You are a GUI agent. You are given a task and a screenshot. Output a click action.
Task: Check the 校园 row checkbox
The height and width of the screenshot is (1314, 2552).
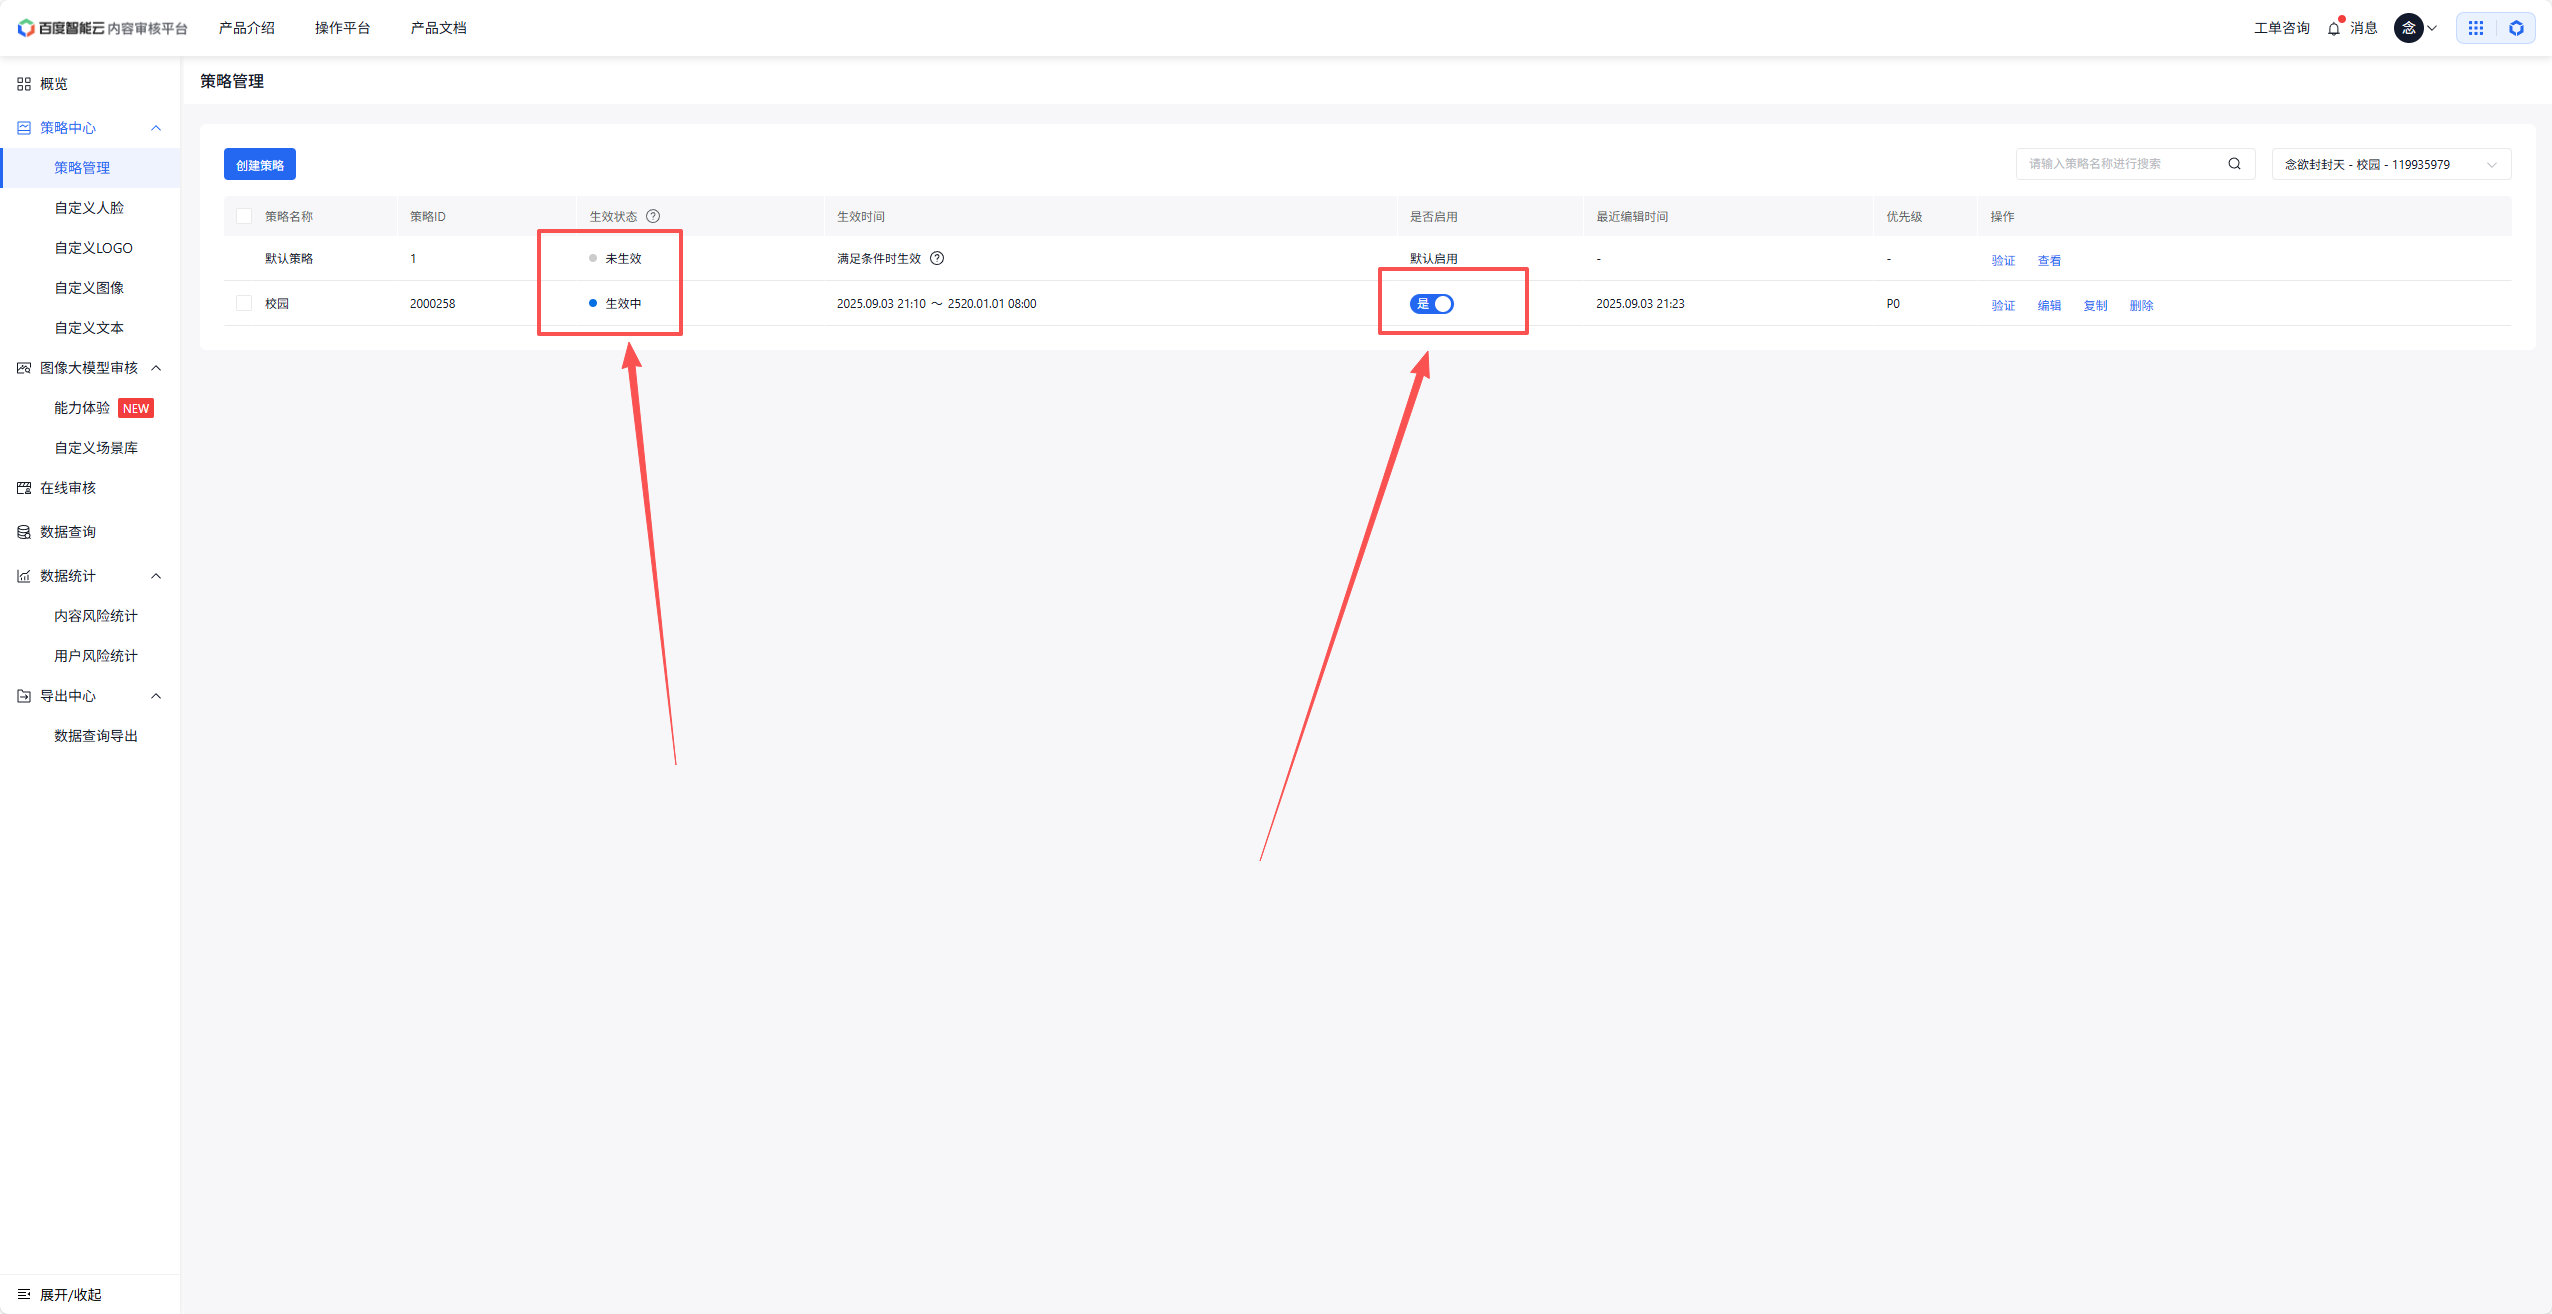coord(244,303)
